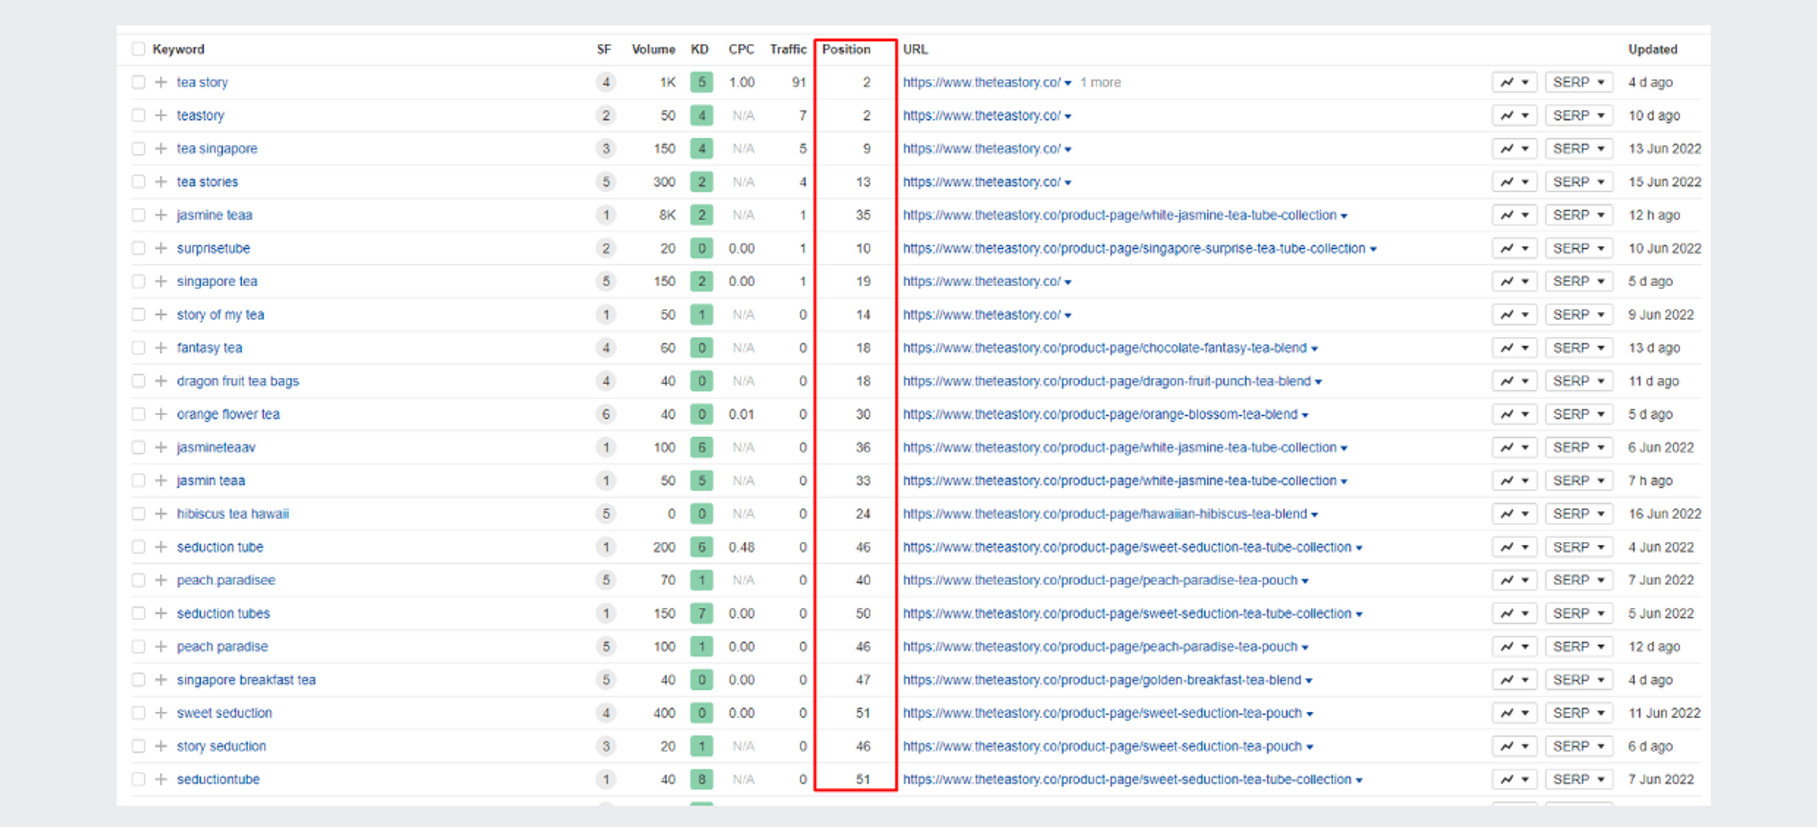Viewport: 1817px width, 827px height.
Task: Open trend chart for 'orange flower tea' row
Action: 1514,414
